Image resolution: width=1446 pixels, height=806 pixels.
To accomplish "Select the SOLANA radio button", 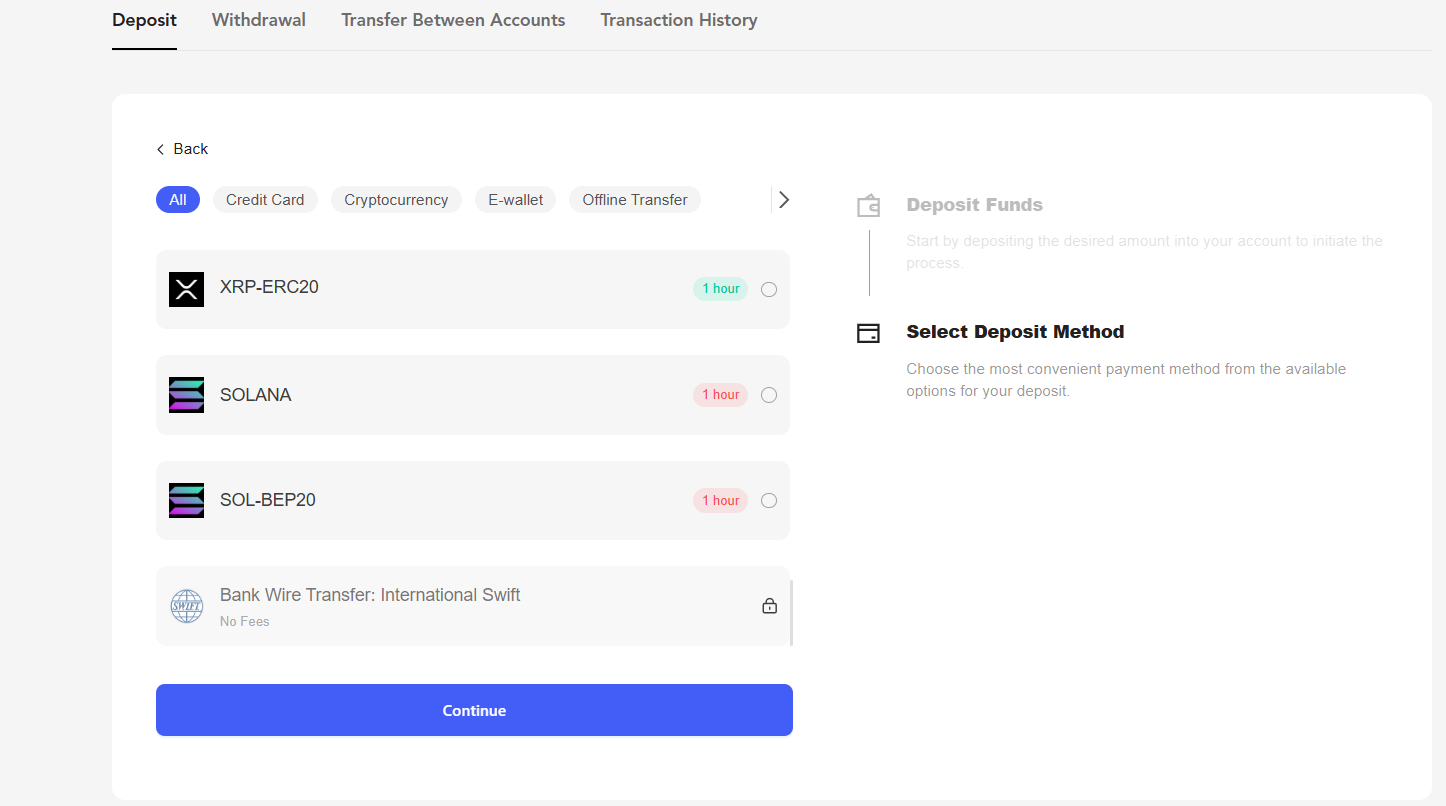I will [x=768, y=395].
